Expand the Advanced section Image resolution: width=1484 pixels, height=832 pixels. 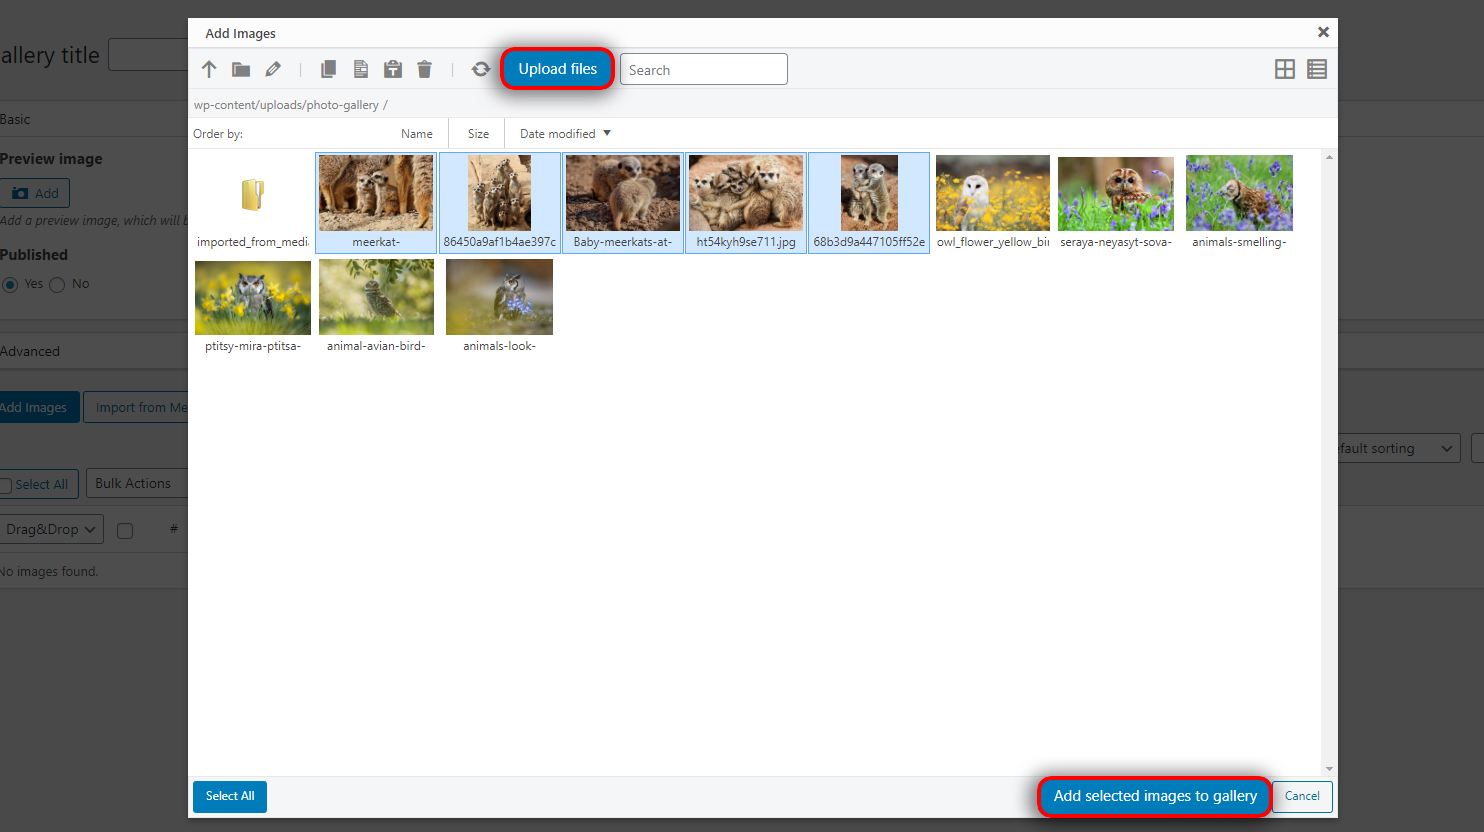[94, 351]
